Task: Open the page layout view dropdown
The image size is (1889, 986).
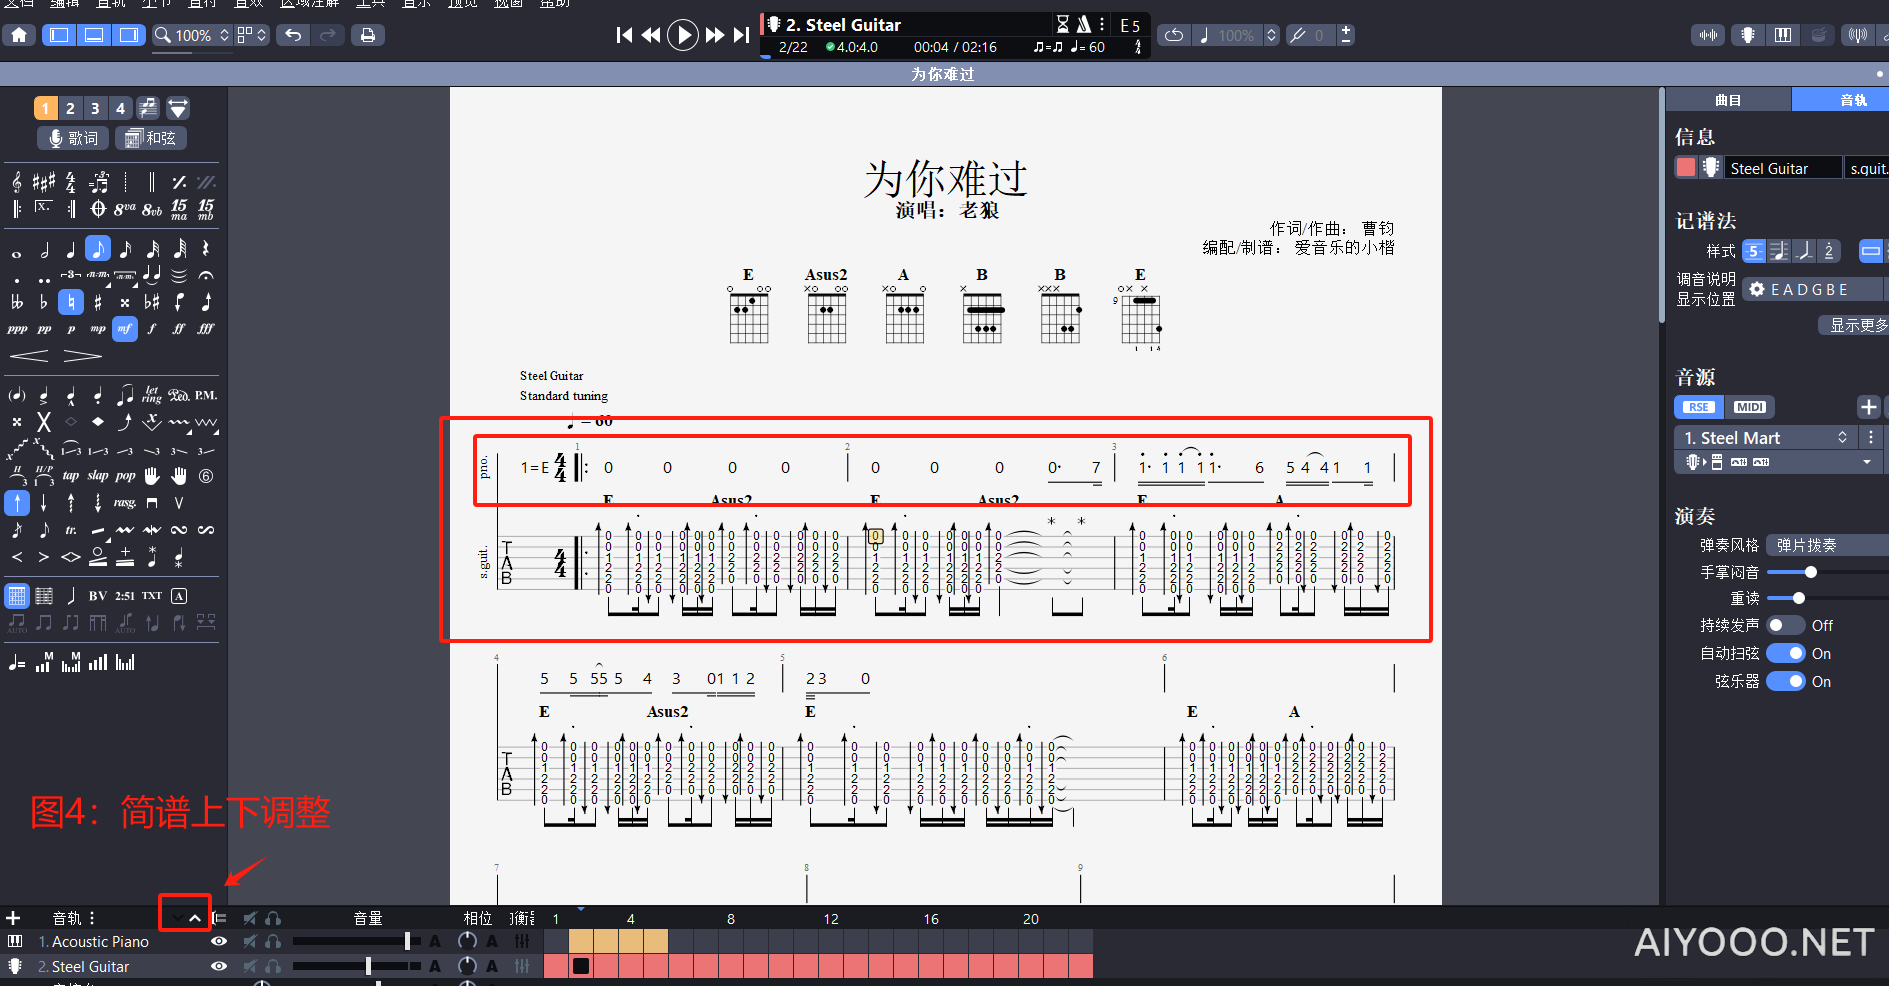Action: tap(252, 35)
